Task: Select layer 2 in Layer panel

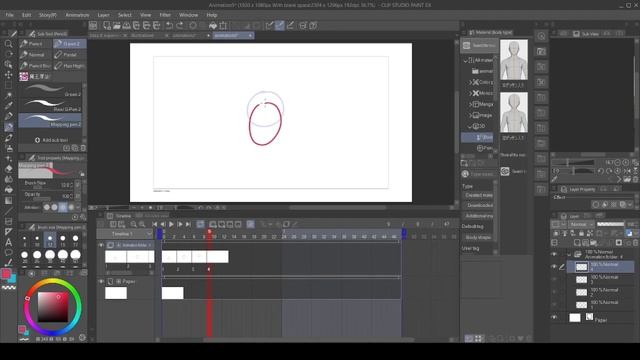Action: (600, 292)
